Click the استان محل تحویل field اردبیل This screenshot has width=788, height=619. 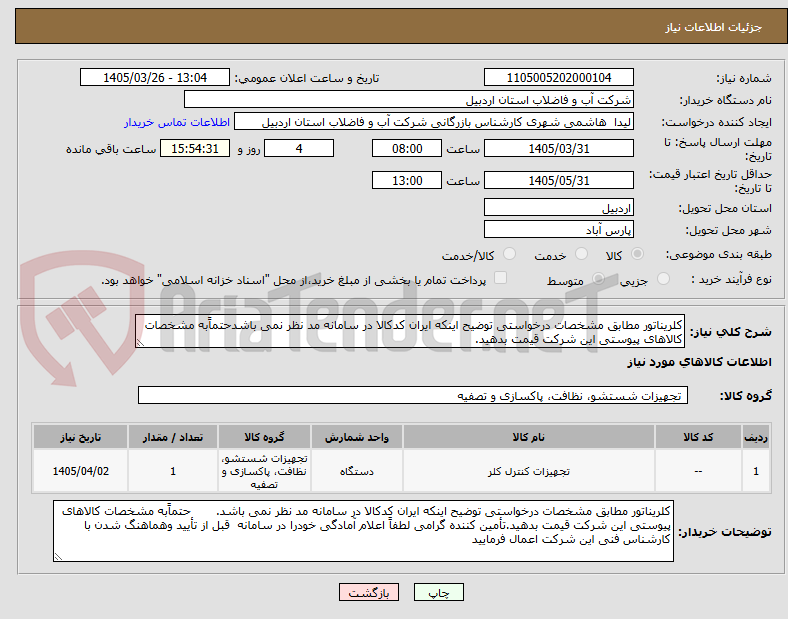point(559,208)
